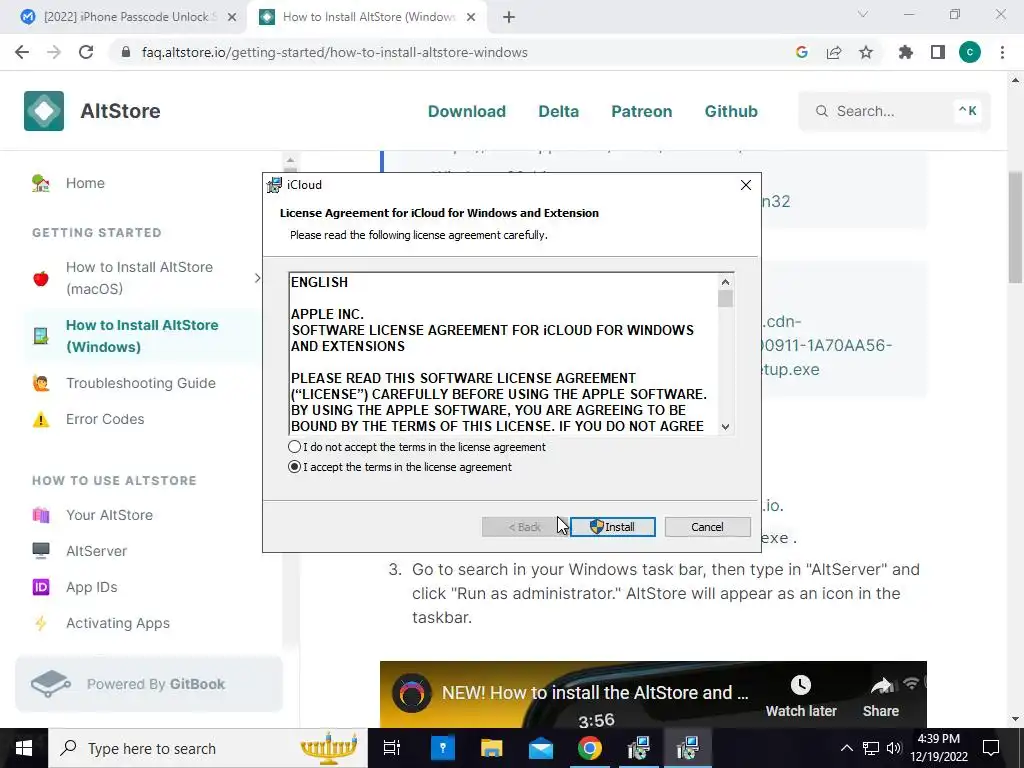Open How to Install AltStore (Windows)

pyautogui.click(x=142, y=336)
